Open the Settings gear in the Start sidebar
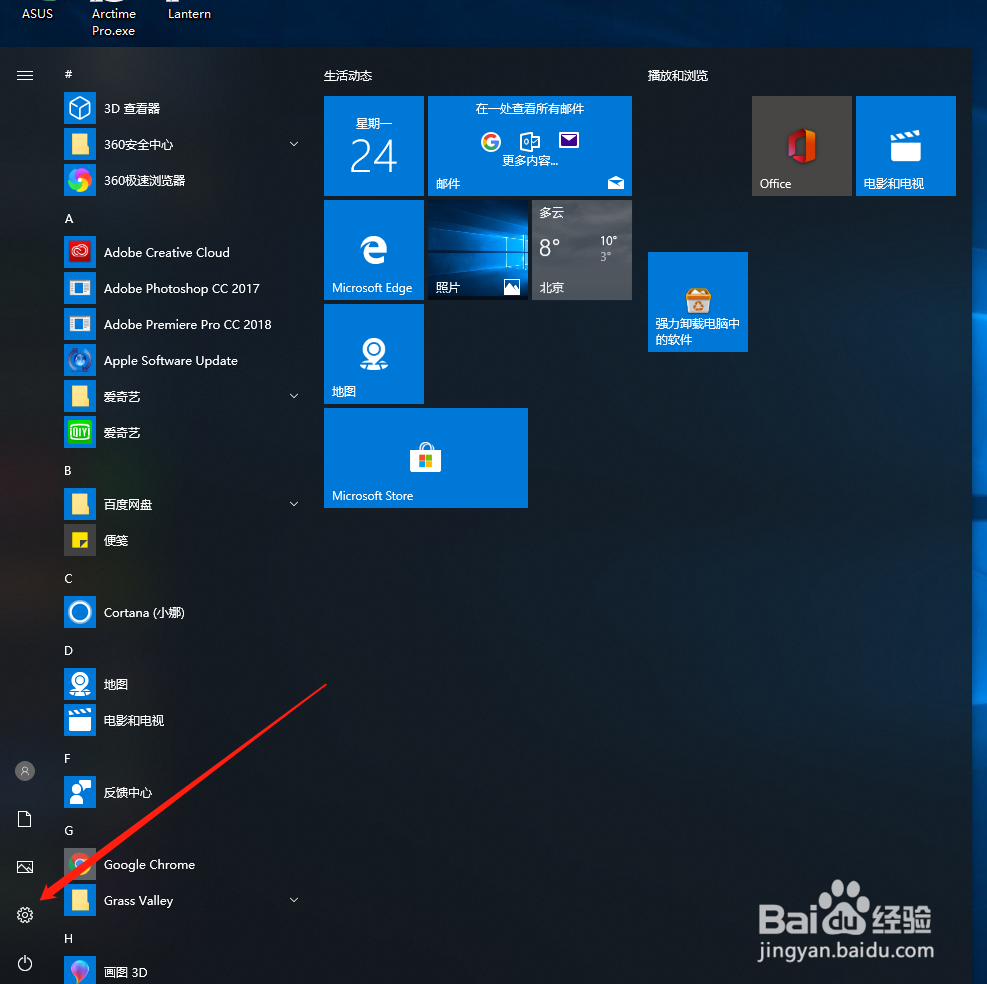This screenshot has width=987, height=984. pos(25,915)
